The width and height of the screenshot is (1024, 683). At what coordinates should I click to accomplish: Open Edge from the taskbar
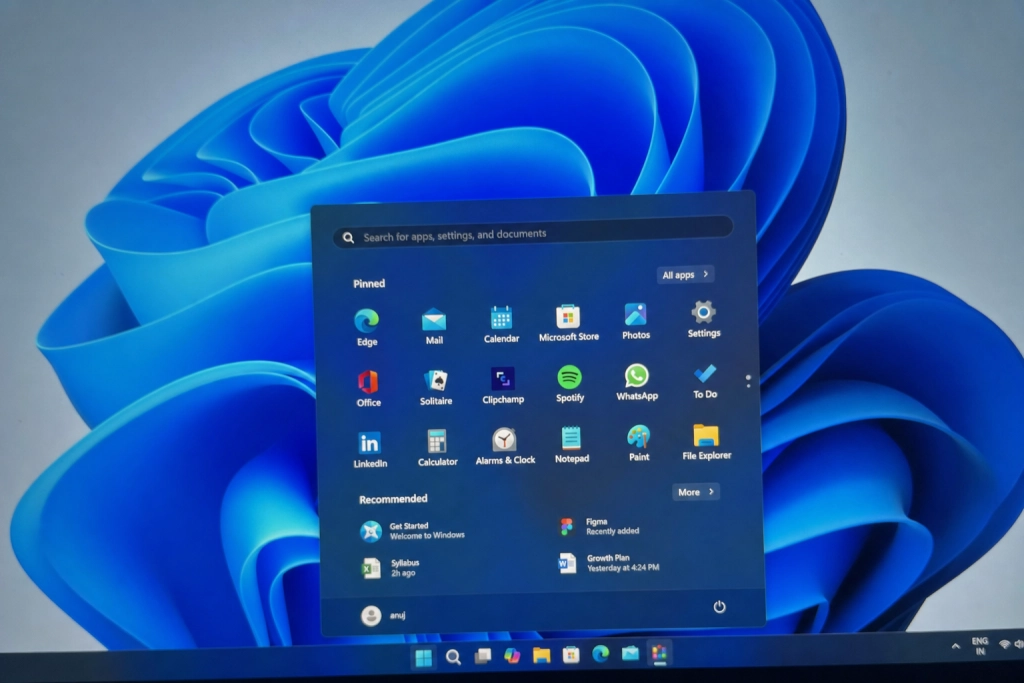coord(600,653)
